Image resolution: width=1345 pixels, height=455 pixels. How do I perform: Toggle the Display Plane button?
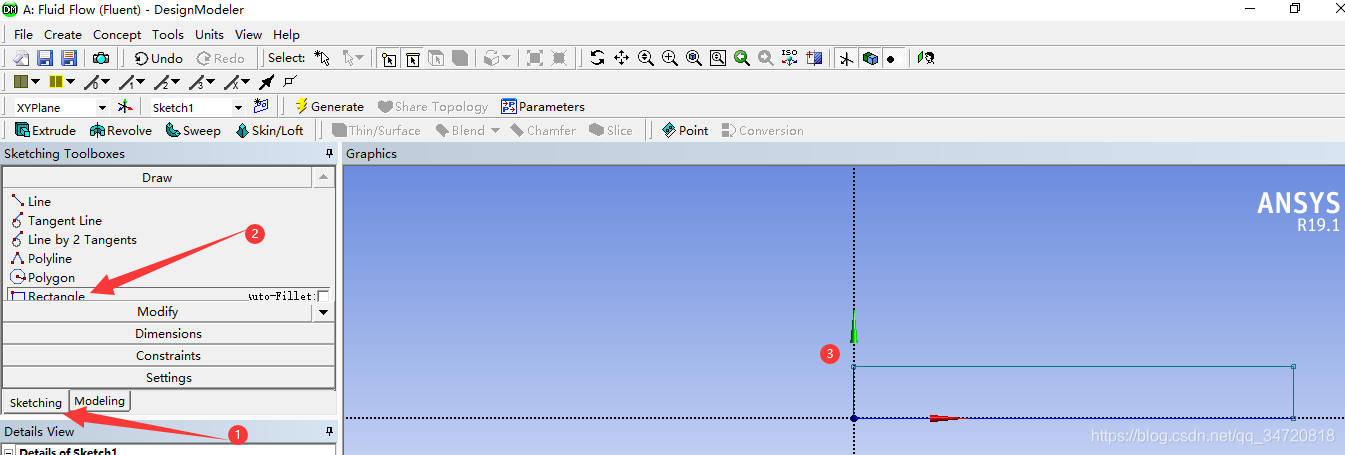[x=846, y=58]
